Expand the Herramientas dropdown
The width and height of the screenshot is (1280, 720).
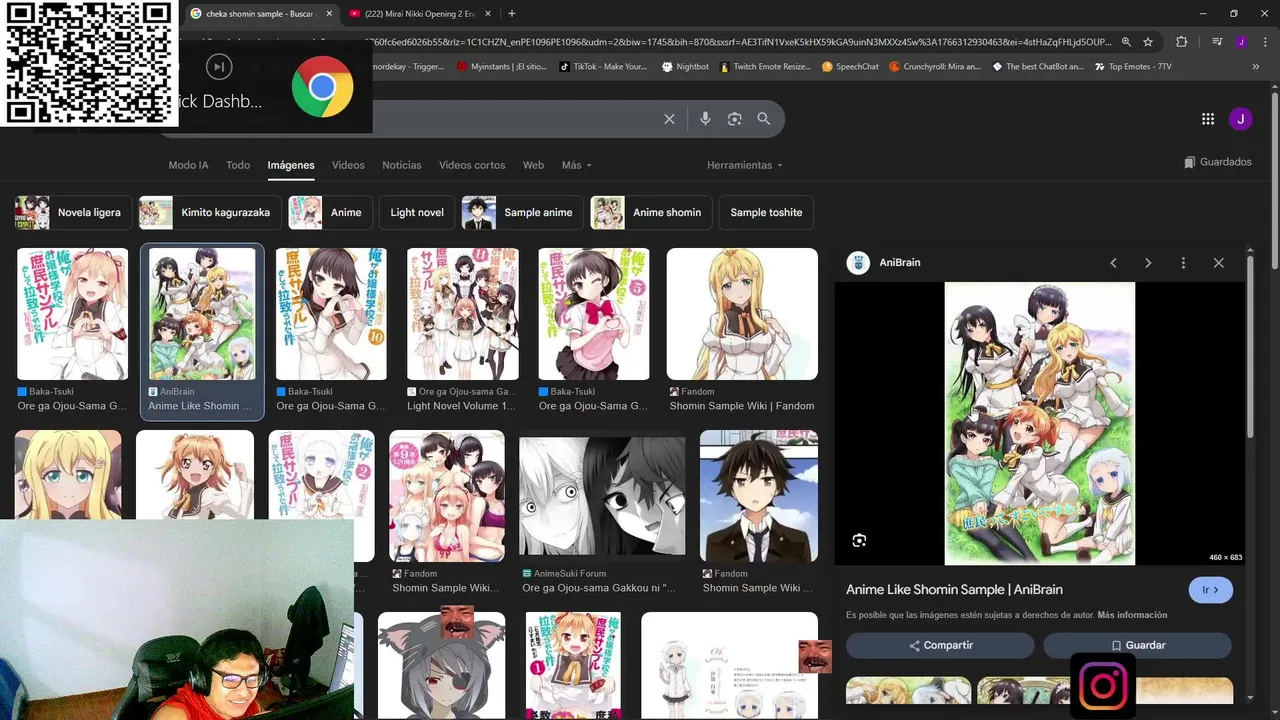pyautogui.click(x=744, y=165)
